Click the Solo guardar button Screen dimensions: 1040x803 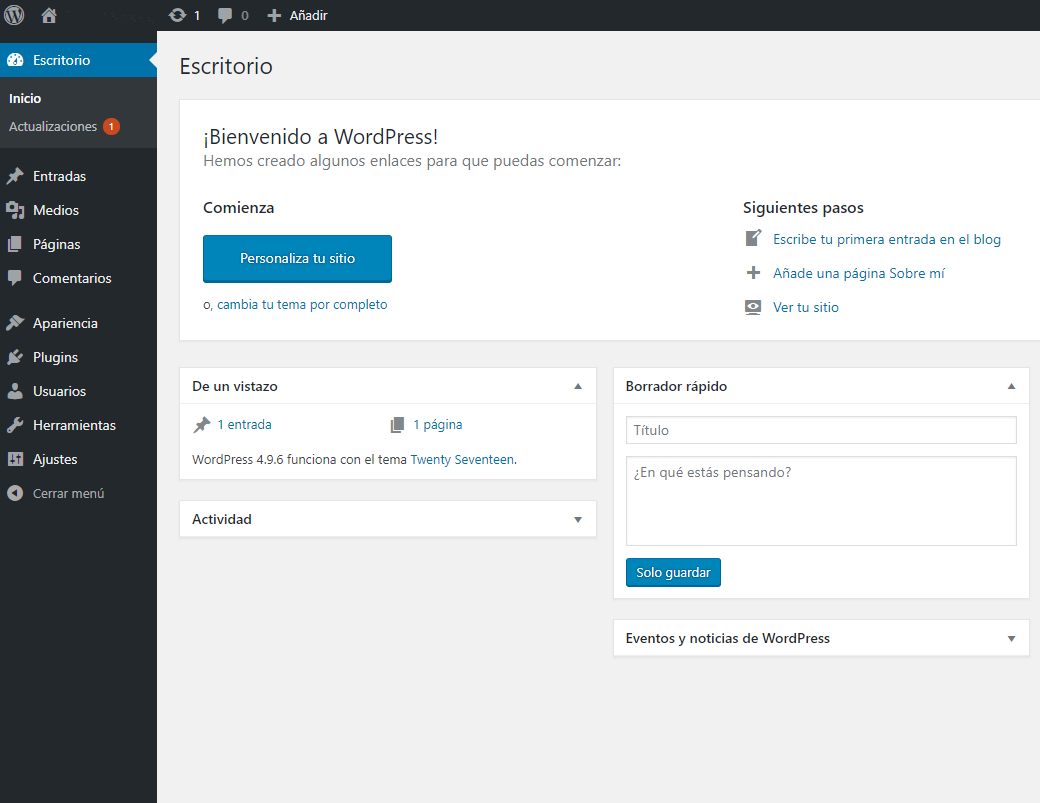pyautogui.click(x=673, y=573)
